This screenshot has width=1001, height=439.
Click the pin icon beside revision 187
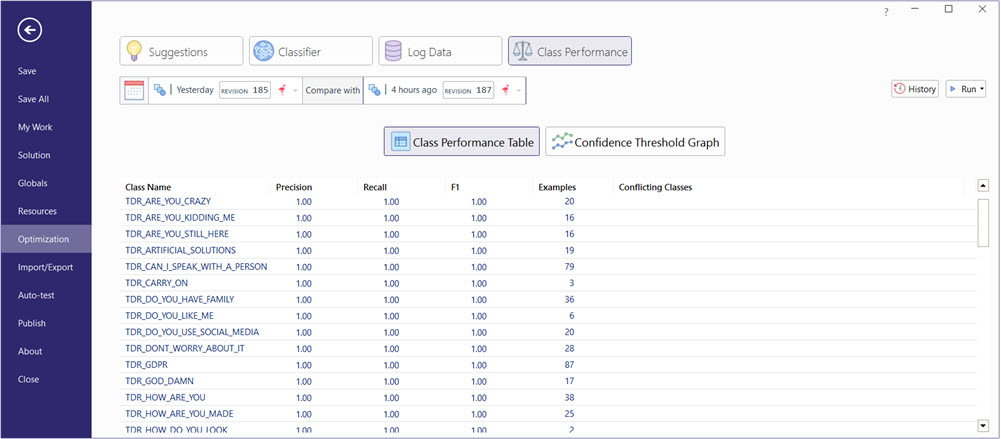[505, 90]
